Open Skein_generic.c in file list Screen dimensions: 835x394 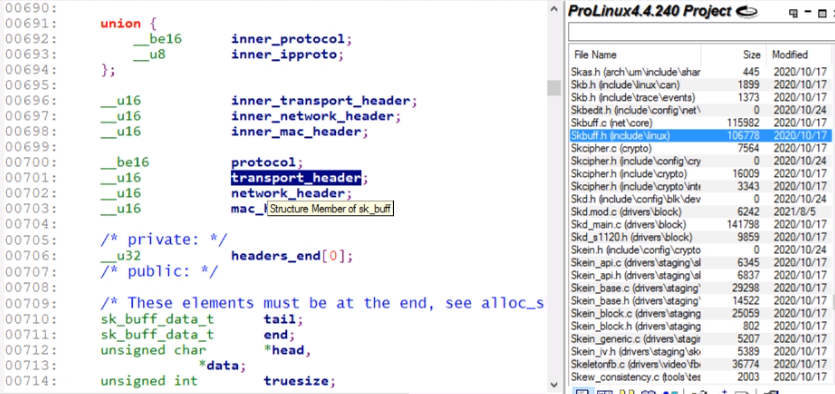point(700,339)
